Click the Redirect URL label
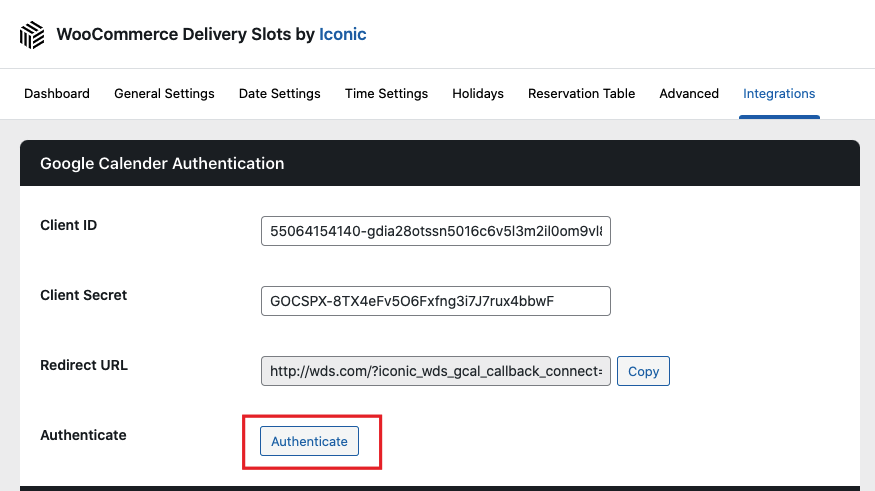Image resolution: width=875 pixels, height=491 pixels. 84,365
